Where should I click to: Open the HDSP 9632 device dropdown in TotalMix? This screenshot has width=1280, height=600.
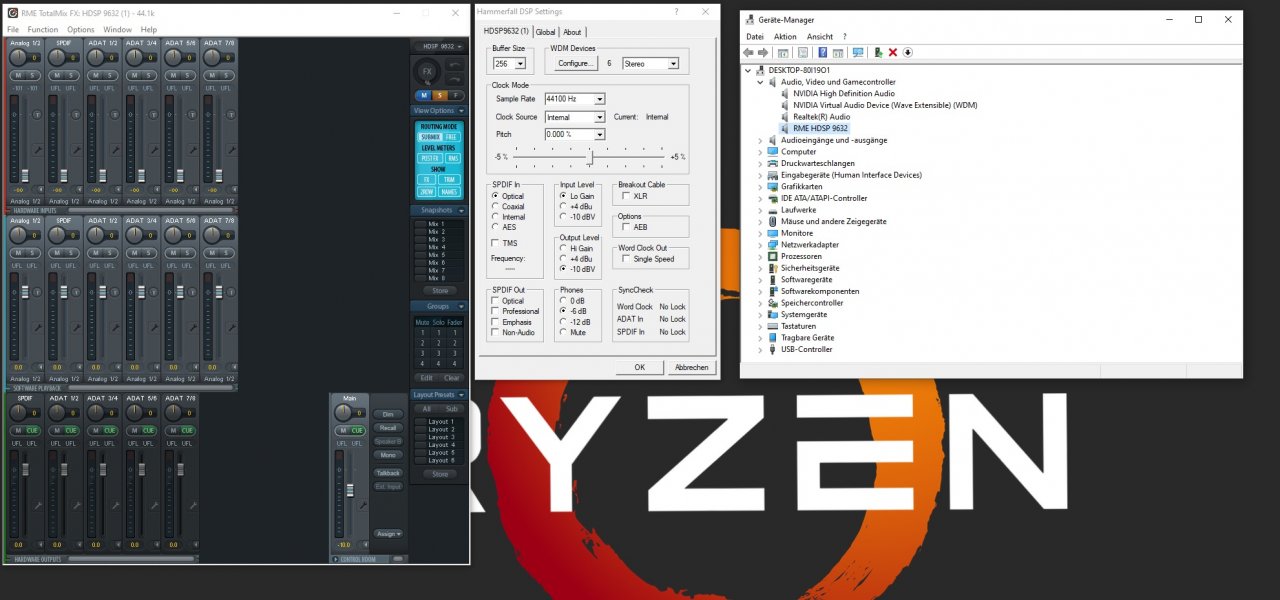point(439,46)
